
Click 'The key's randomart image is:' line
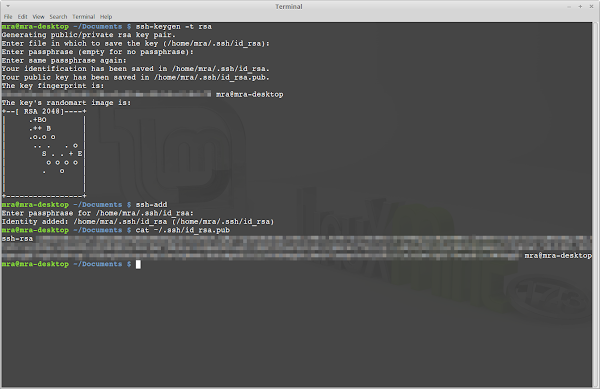66,103
